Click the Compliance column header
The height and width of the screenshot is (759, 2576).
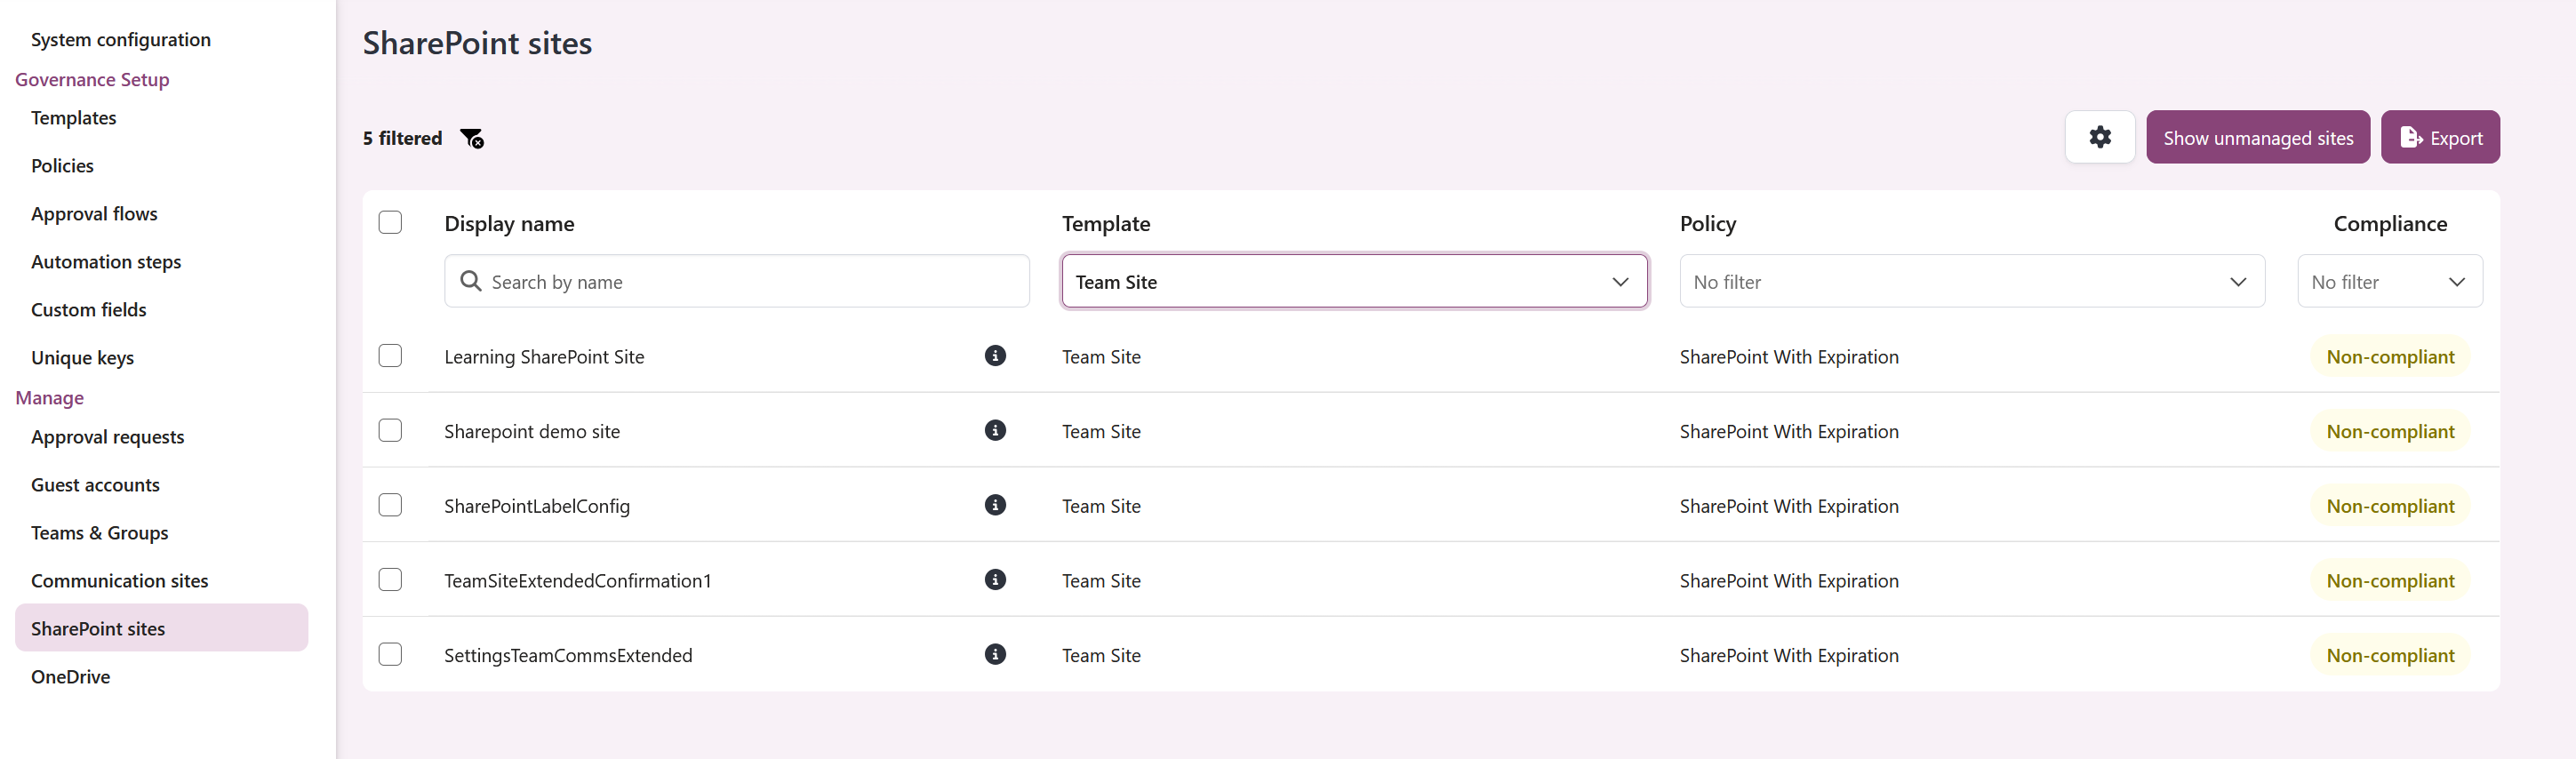(2390, 224)
